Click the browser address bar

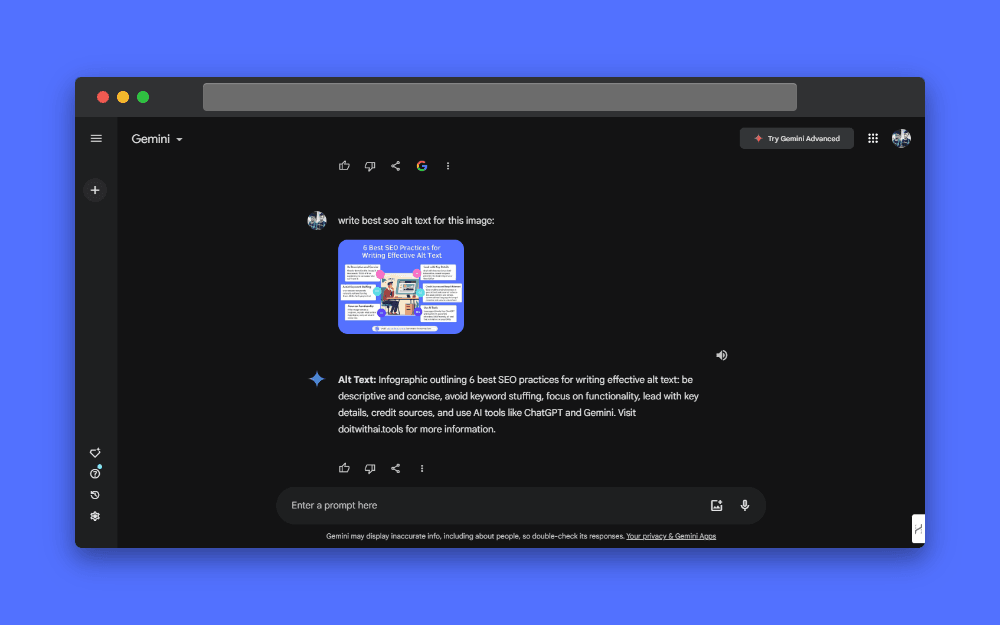tap(499, 97)
